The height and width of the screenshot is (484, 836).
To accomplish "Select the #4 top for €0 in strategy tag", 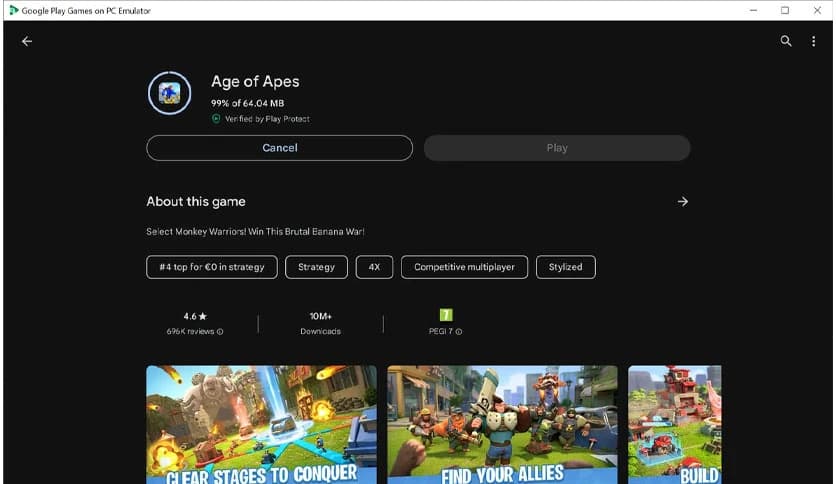I will (x=212, y=267).
